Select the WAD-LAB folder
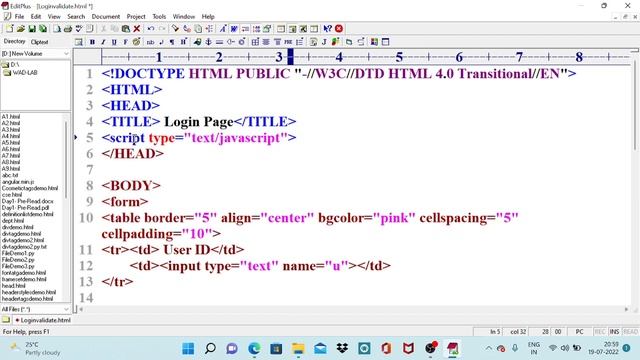Viewport: 640px width, 360px height. [24, 73]
